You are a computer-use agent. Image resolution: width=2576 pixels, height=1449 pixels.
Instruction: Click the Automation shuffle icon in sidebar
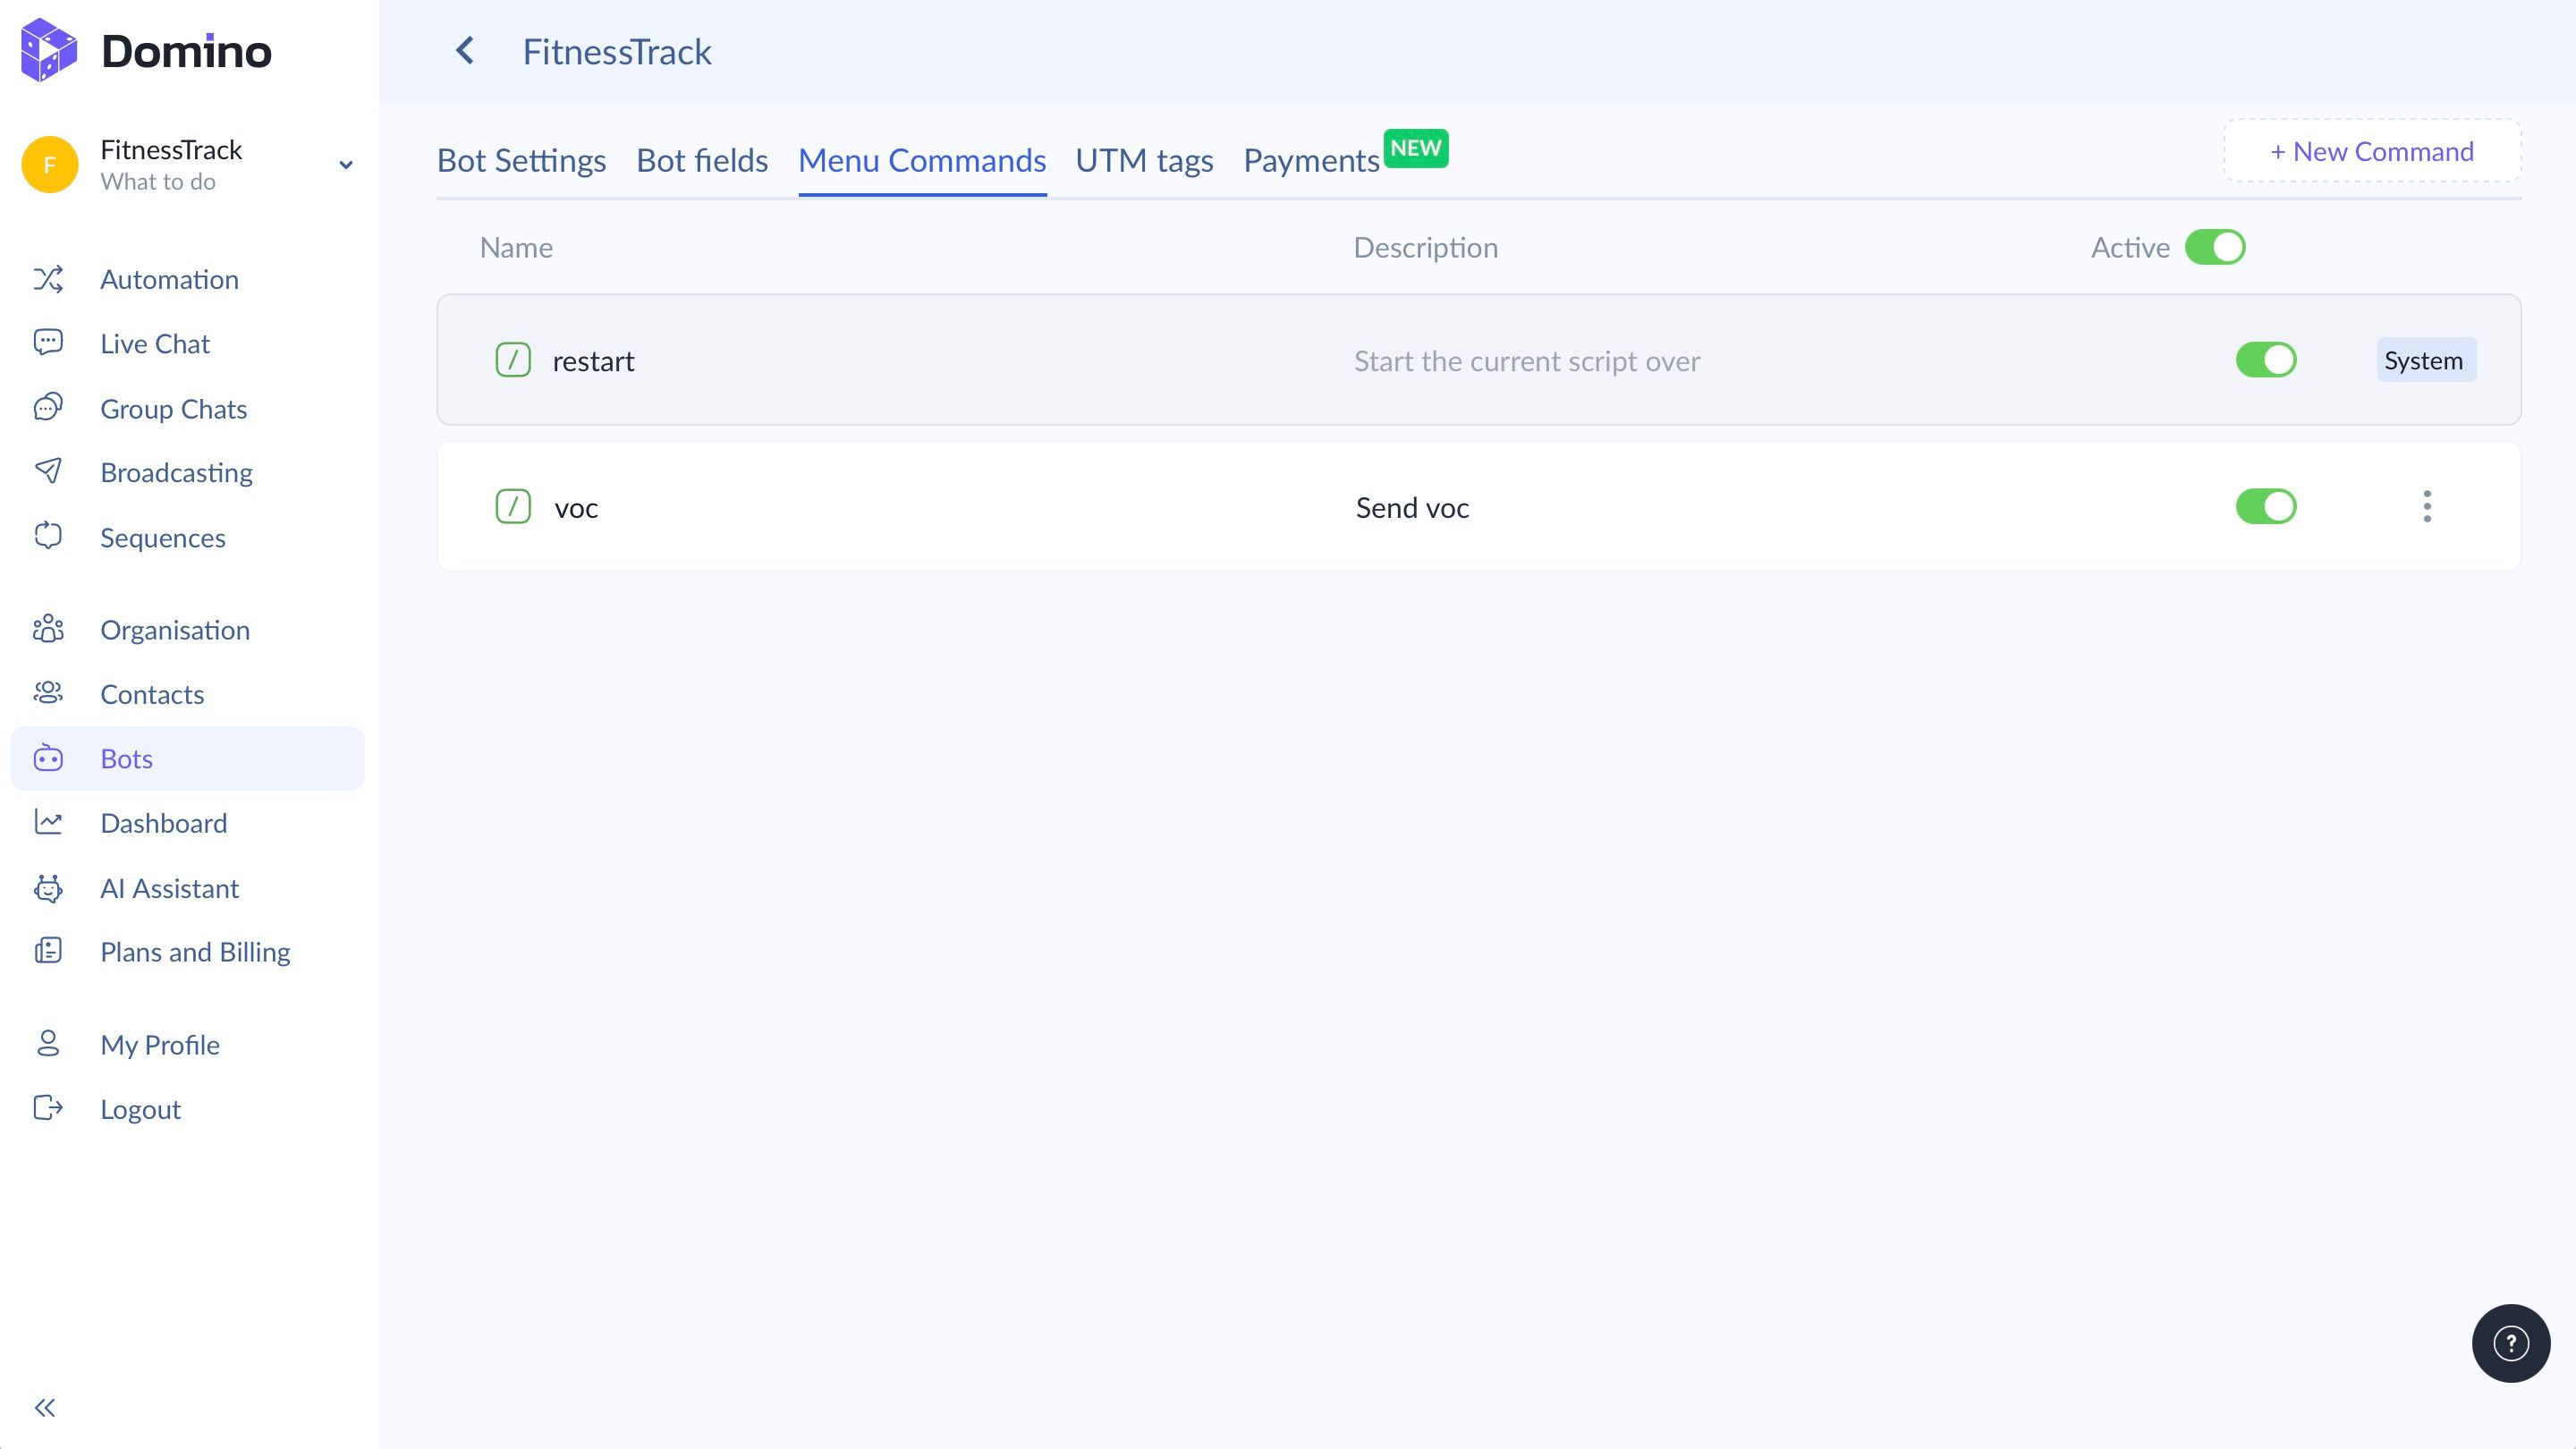(48, 279)
